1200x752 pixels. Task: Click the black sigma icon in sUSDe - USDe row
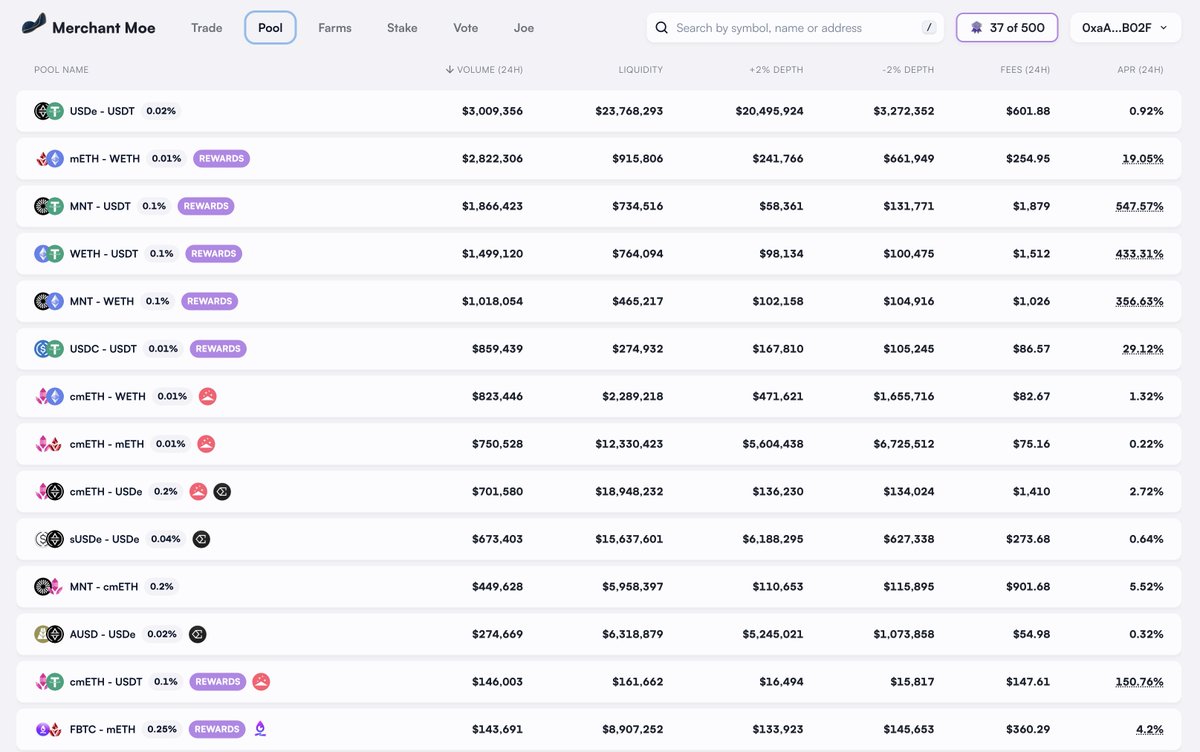[x=201, y=539]
